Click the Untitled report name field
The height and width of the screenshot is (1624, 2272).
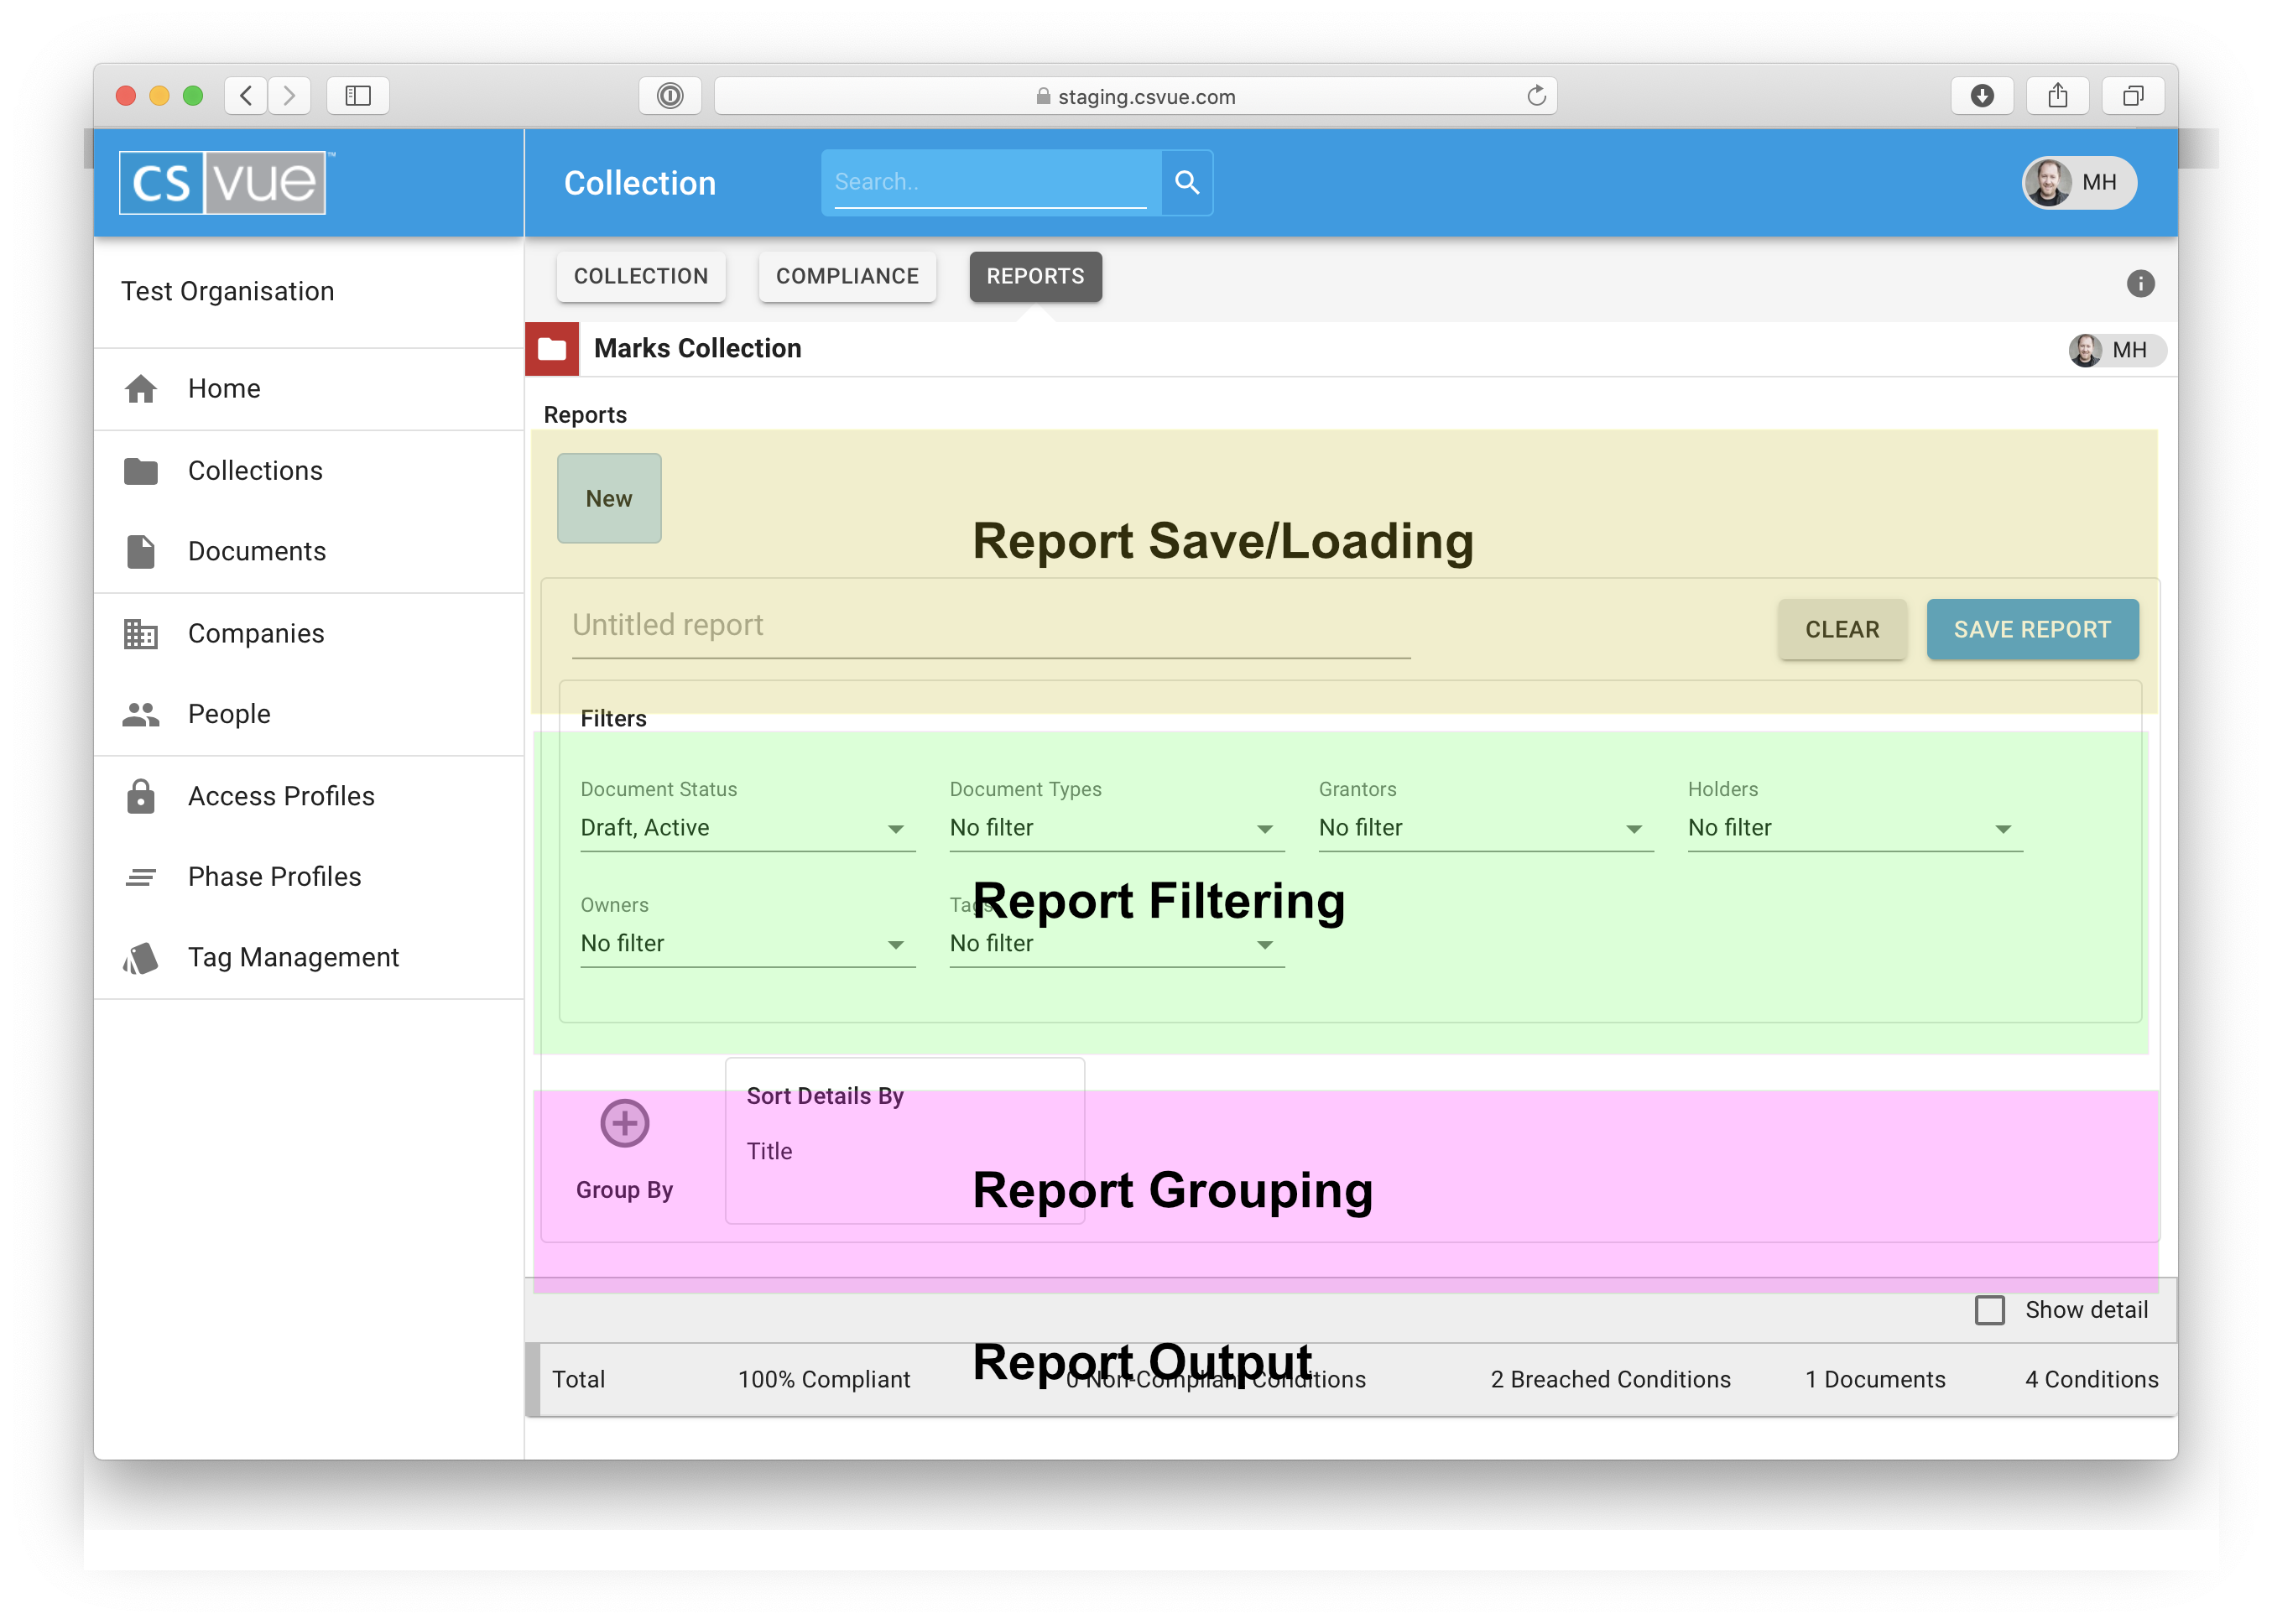click(x=990, y=626)
